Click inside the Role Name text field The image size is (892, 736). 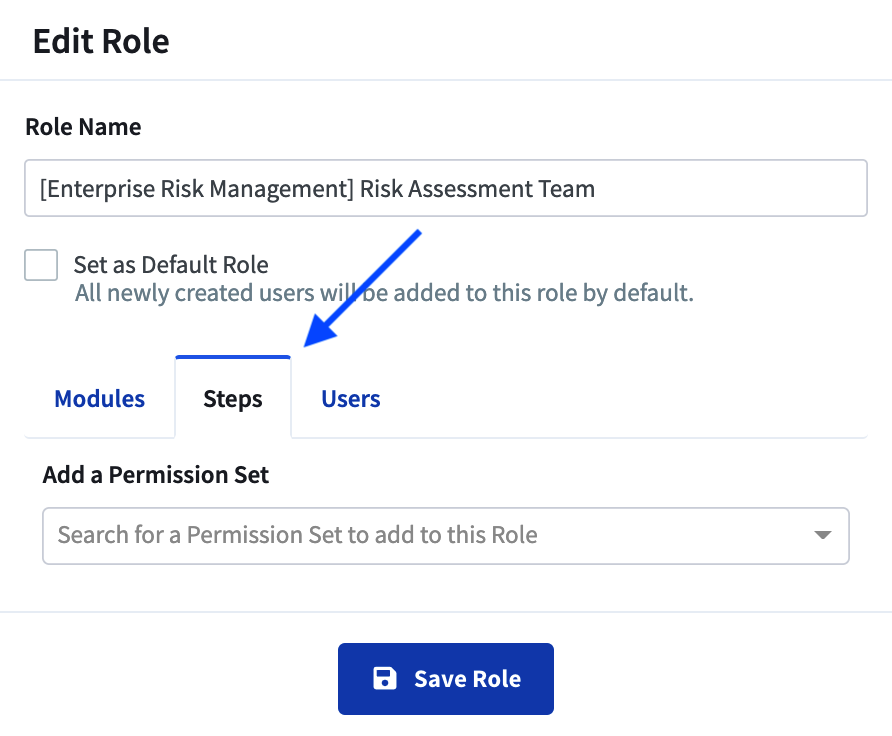pos(445,188)
